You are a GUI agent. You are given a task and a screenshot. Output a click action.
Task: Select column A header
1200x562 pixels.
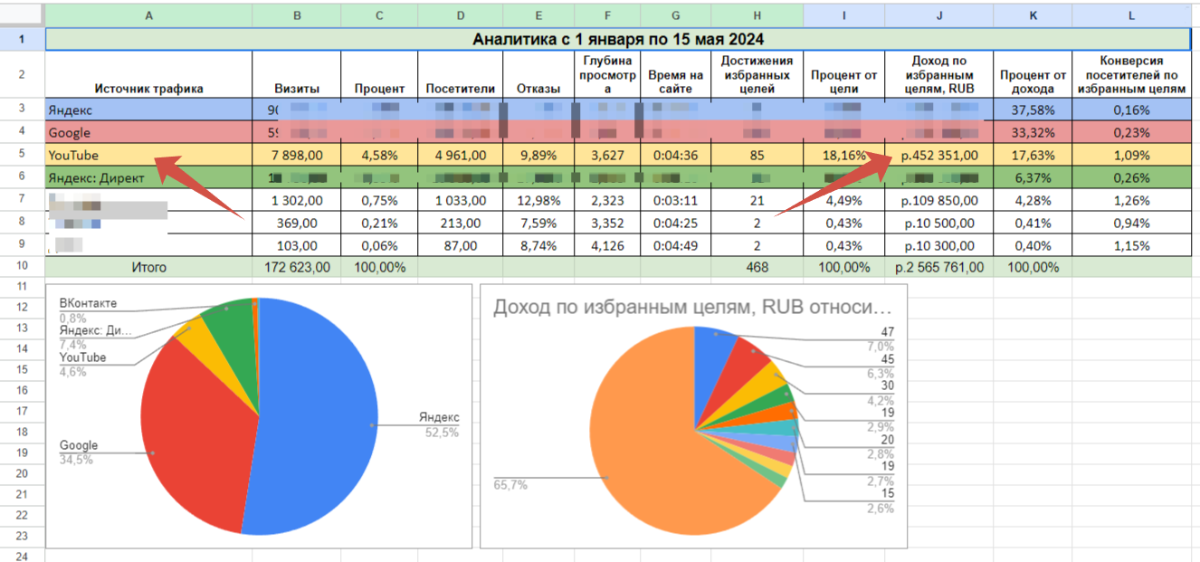pos(148,15)
